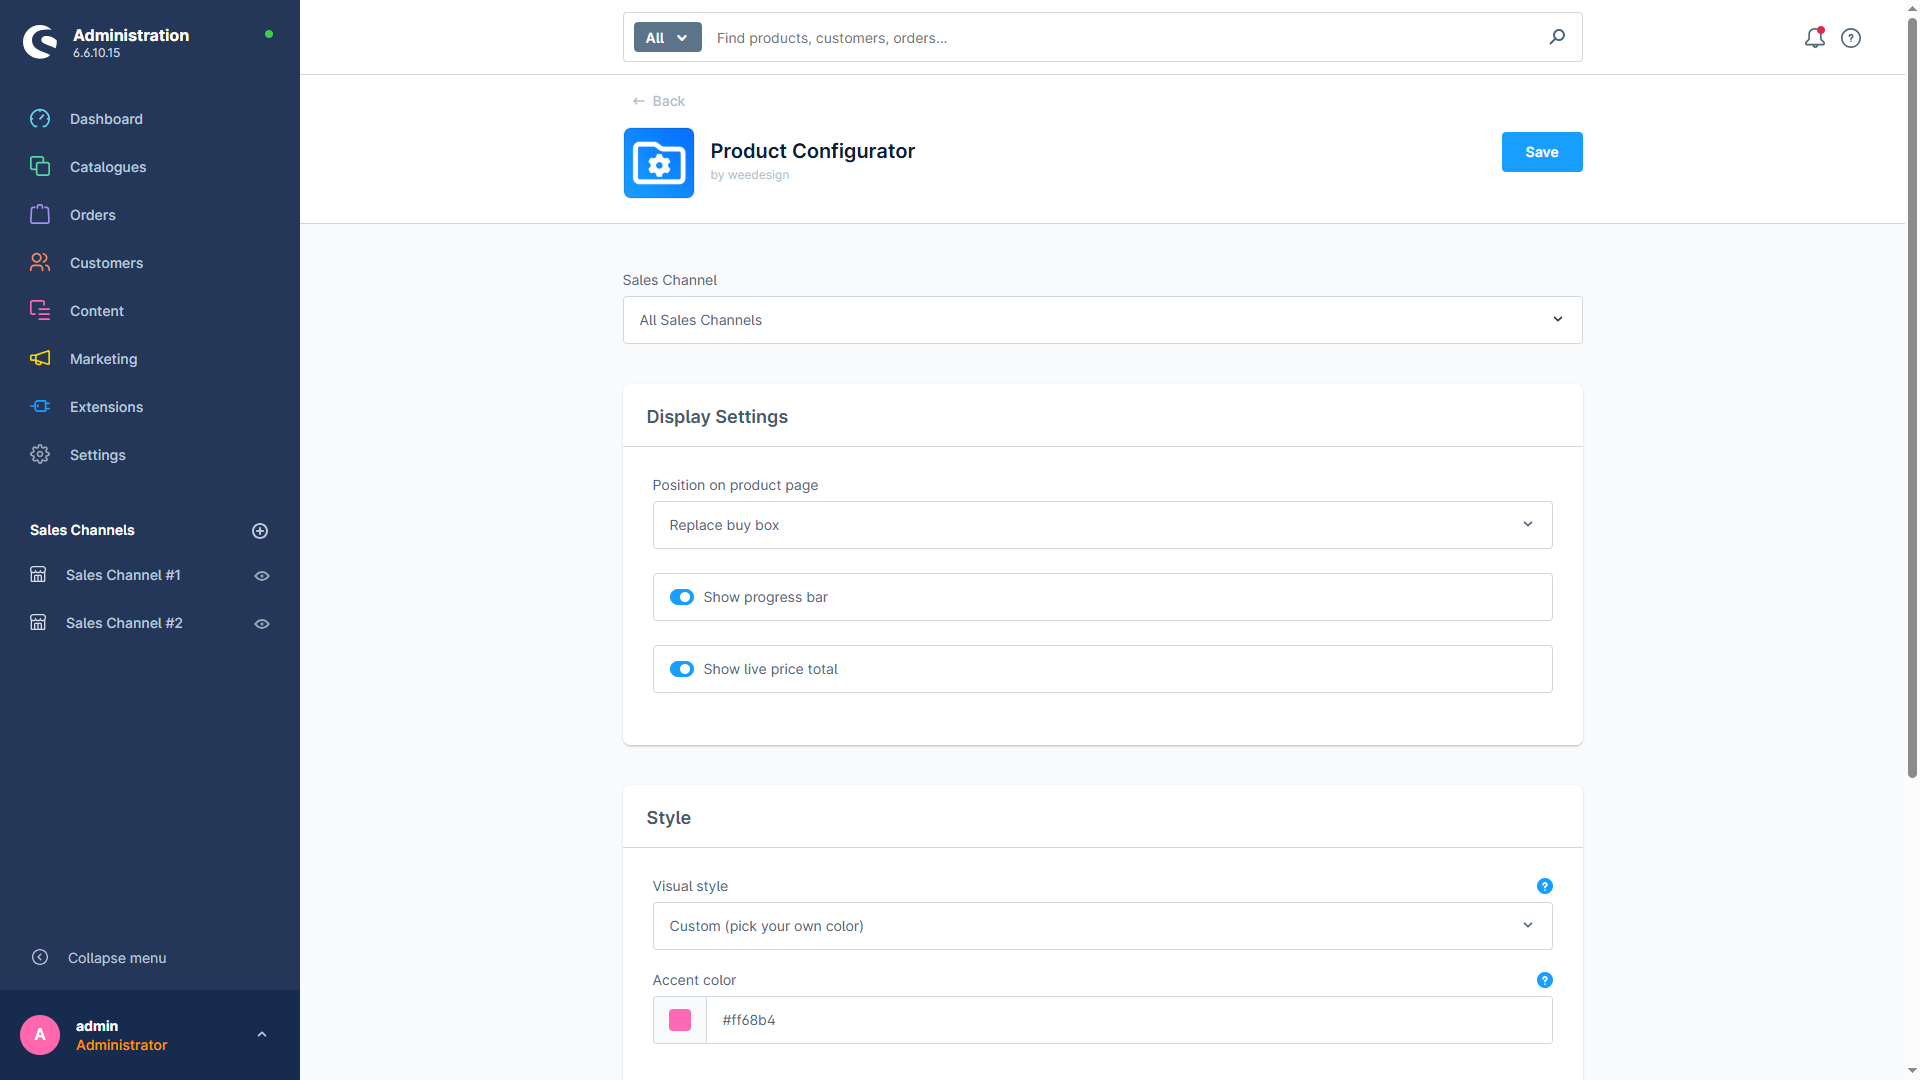
Task: Click the Dashboard gauge icon
Action: tap(40, 119)
